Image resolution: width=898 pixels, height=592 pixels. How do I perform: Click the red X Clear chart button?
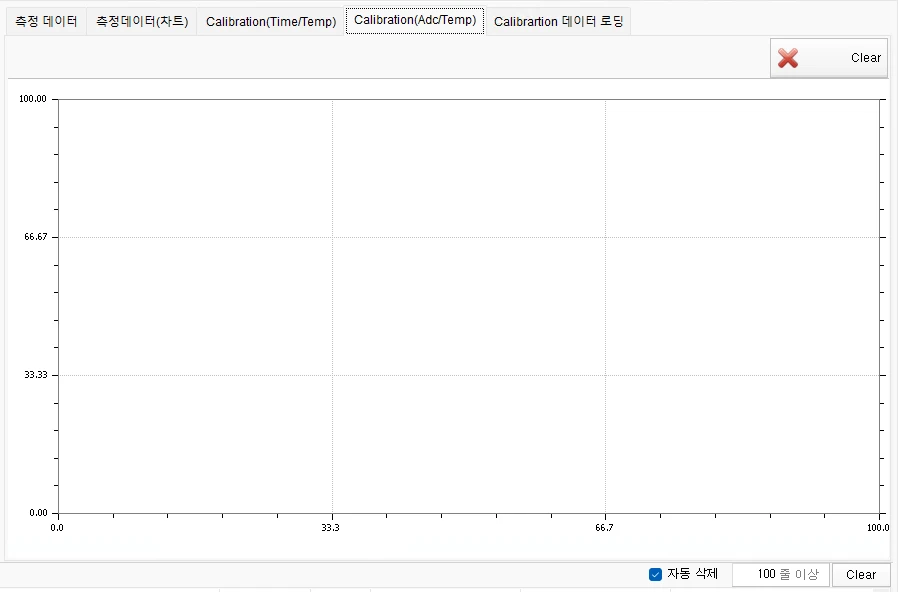[x=829, y=58]
